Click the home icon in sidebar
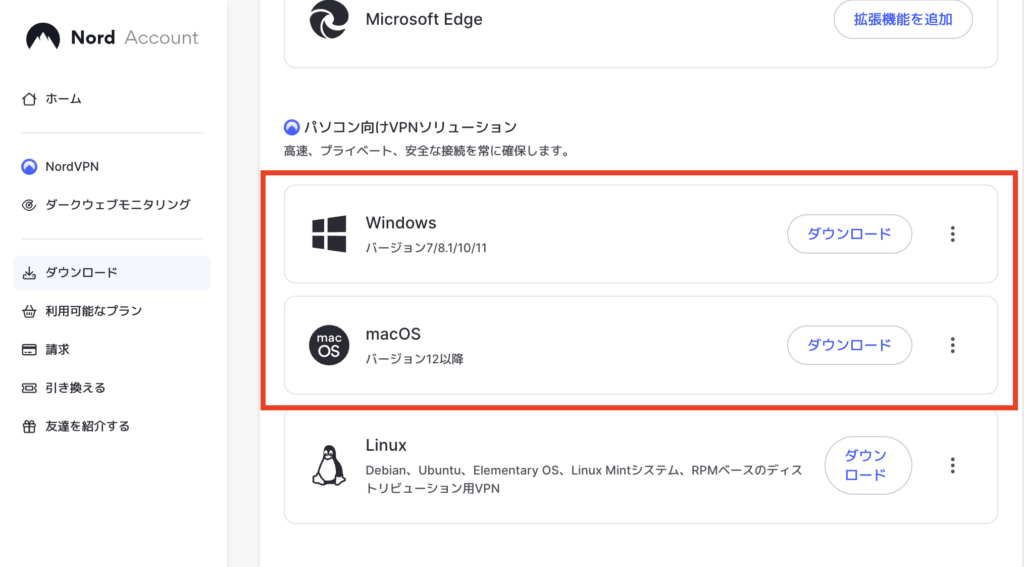This screenshot has width=1024, height=567. point(29,99)
